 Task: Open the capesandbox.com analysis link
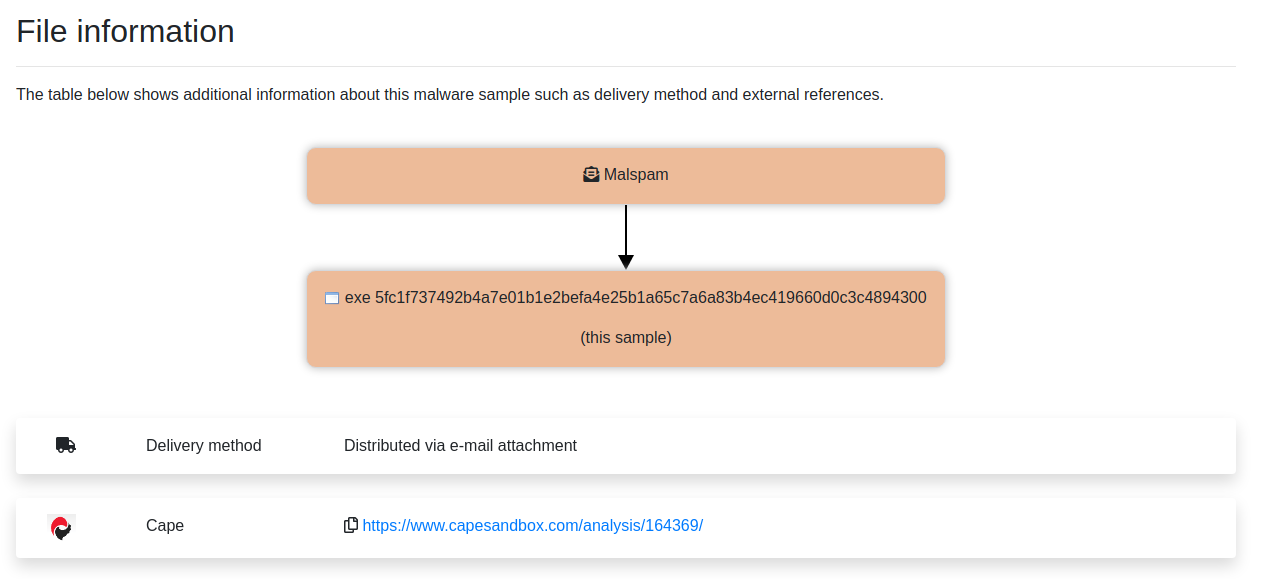532,525
